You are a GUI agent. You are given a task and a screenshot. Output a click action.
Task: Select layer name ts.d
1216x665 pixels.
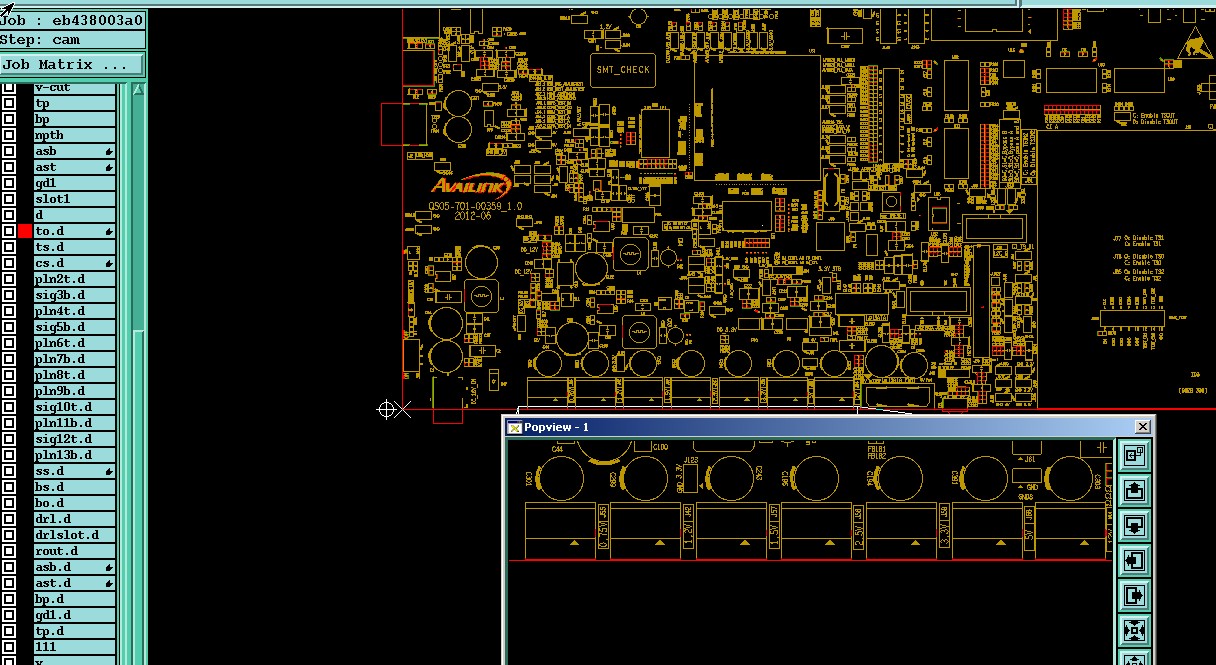pos(75,247)
